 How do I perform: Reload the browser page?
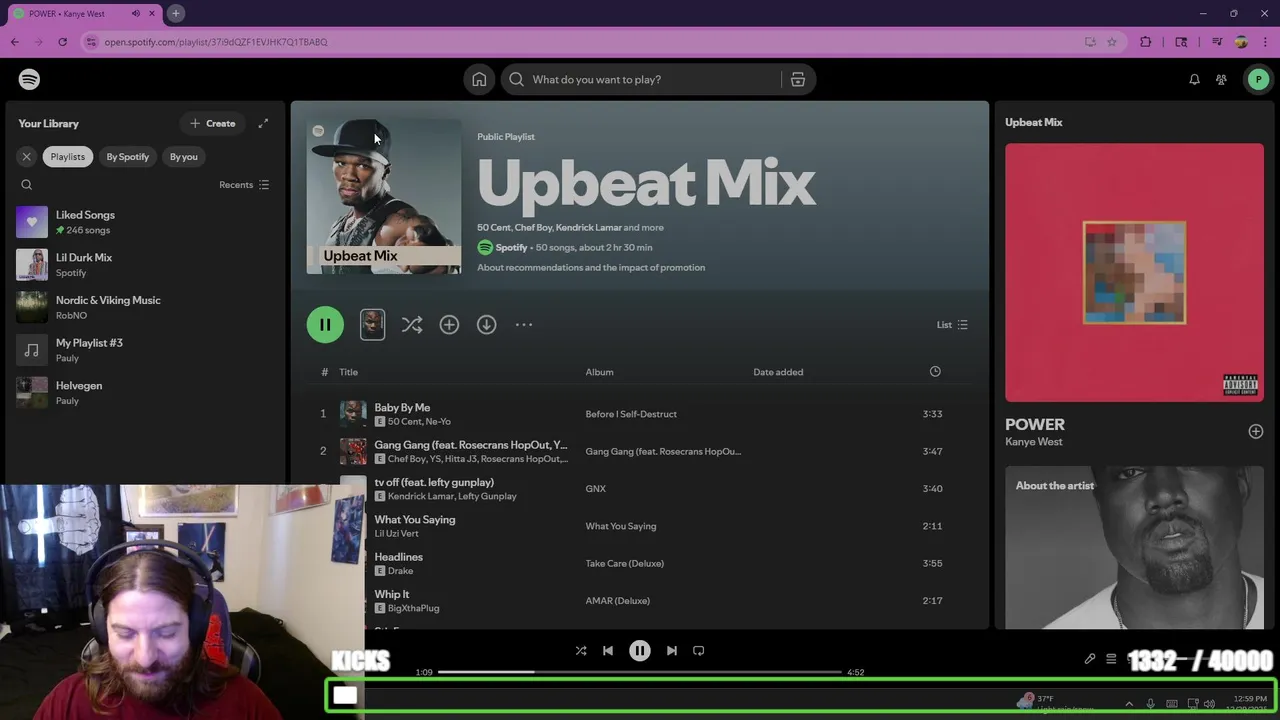[x=62, y=42]
